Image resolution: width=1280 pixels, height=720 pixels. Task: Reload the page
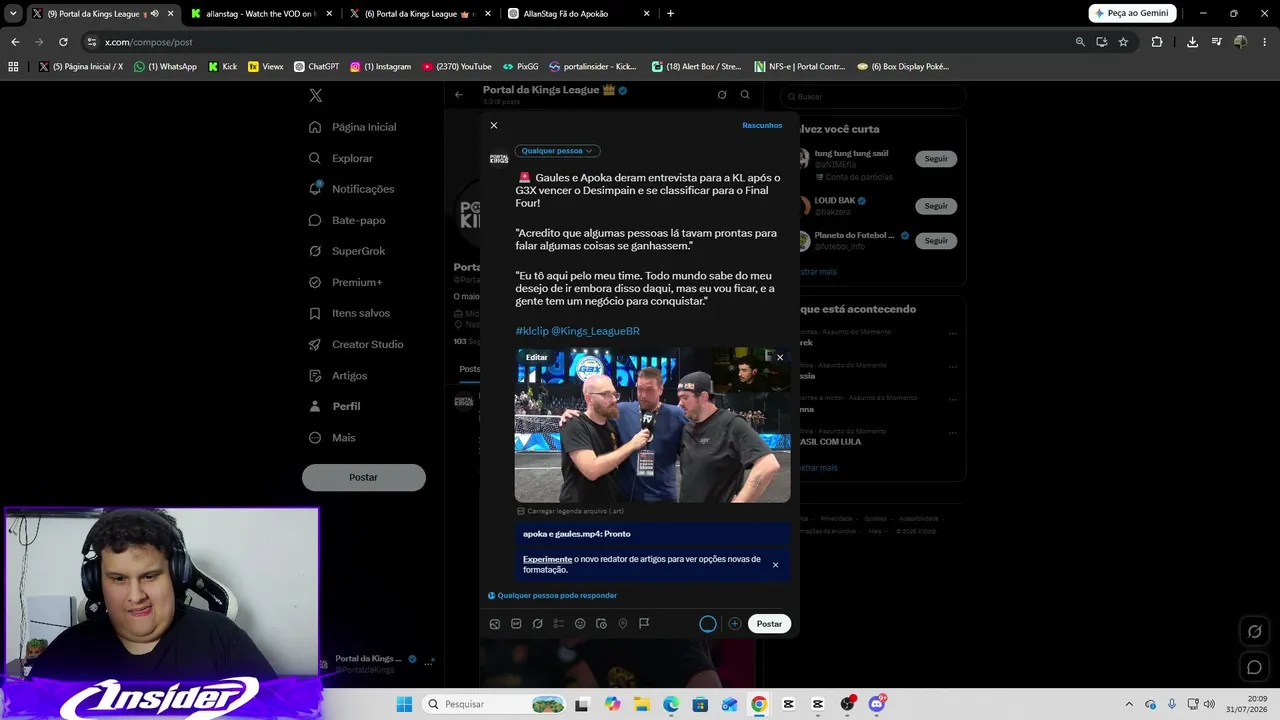[x=63, y=42]
